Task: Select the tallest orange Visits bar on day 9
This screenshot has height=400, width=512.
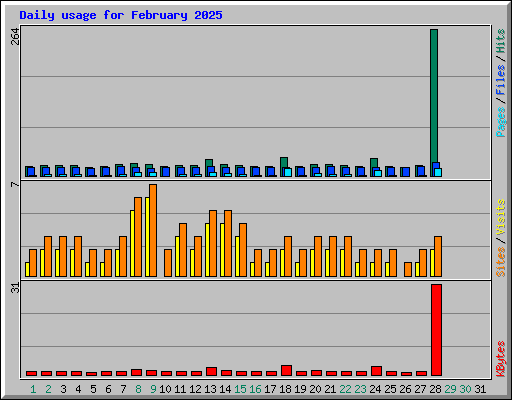Action: 153,230
